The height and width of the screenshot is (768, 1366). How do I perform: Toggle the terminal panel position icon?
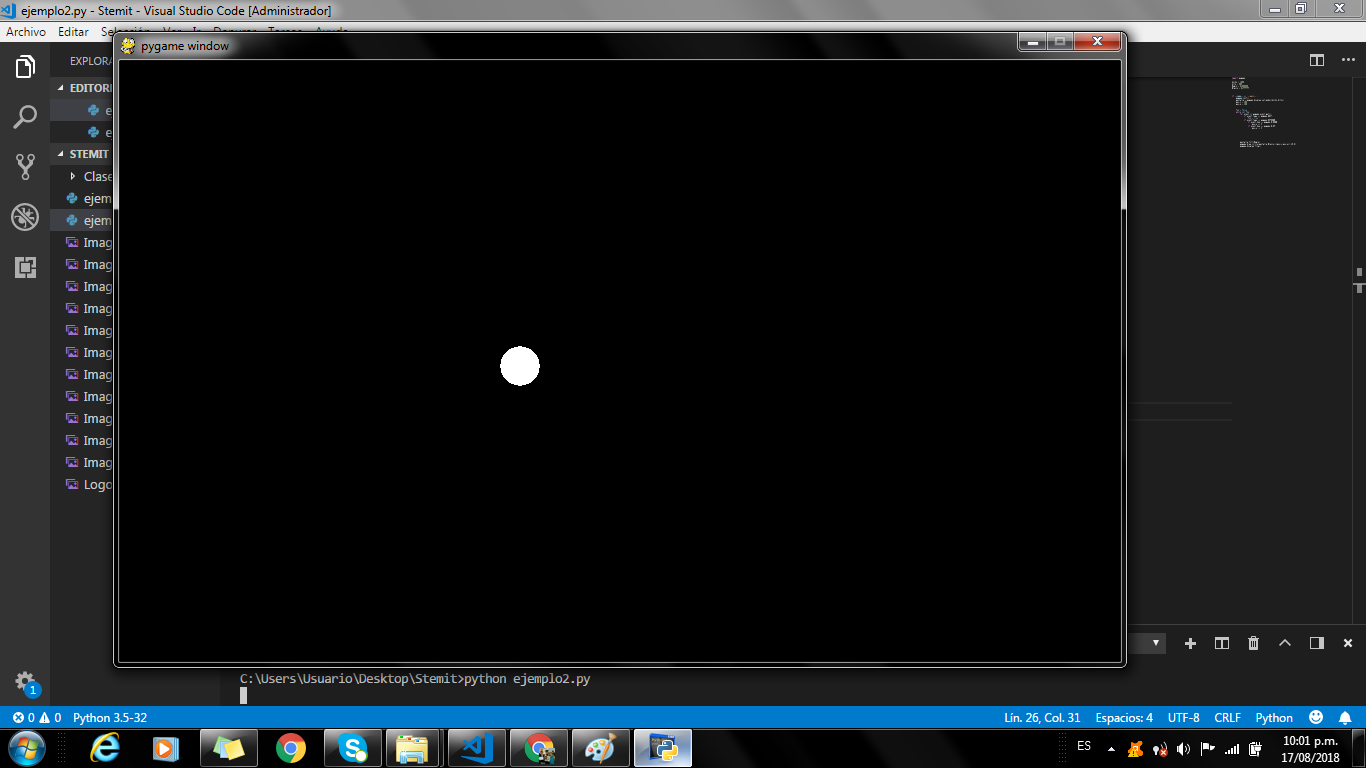[1316, 643]
